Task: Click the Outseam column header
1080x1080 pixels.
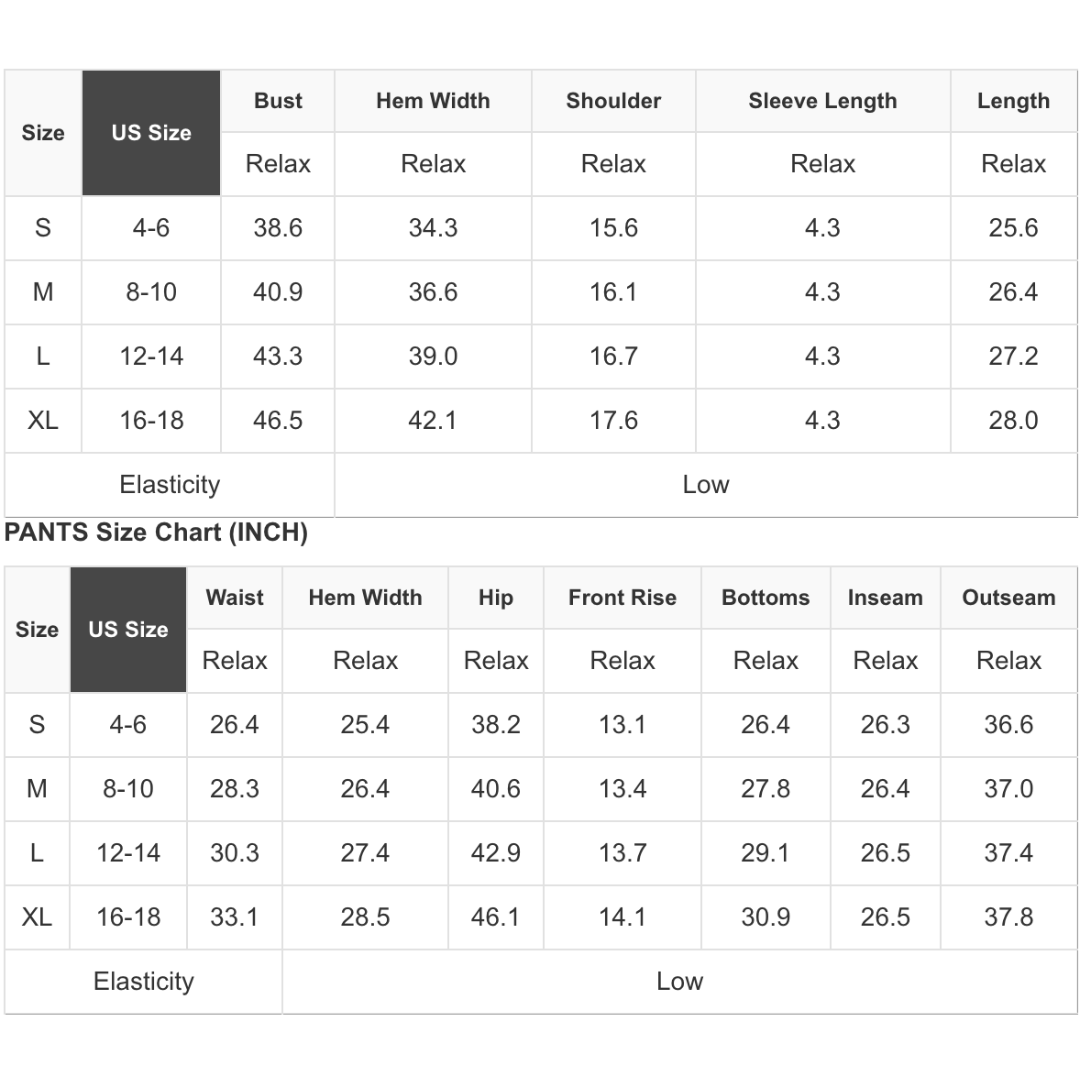Action: pos(1008,598)
